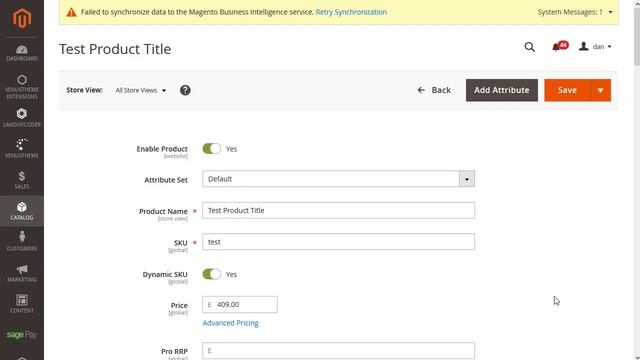
Task: Expand System Messages dropdown
Action: tap(575, 12)
